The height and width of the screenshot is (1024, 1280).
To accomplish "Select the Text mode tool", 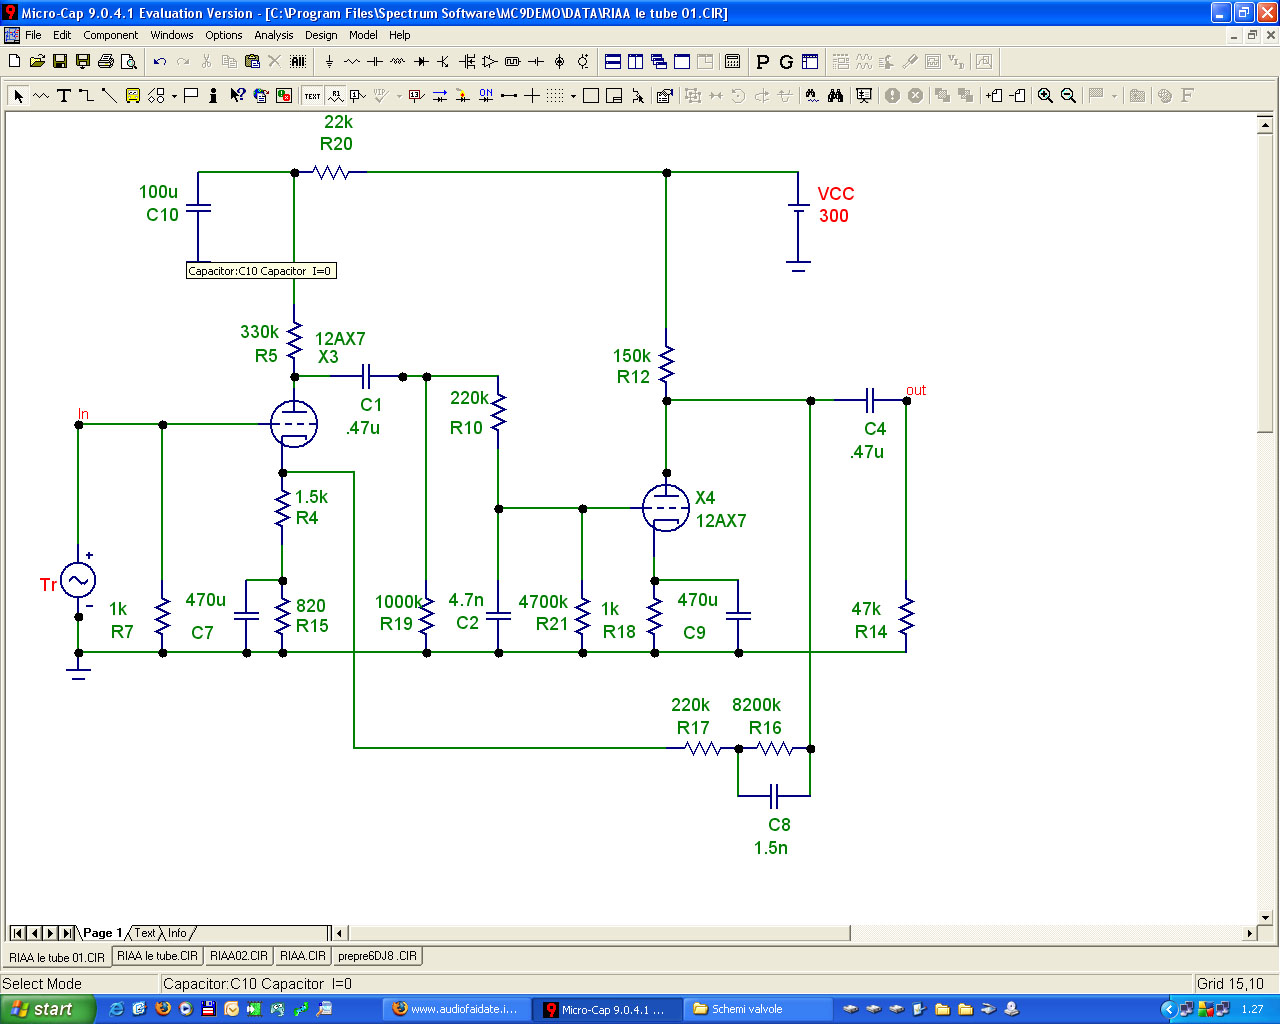I will pyautogui.click(x=63, y=96).
